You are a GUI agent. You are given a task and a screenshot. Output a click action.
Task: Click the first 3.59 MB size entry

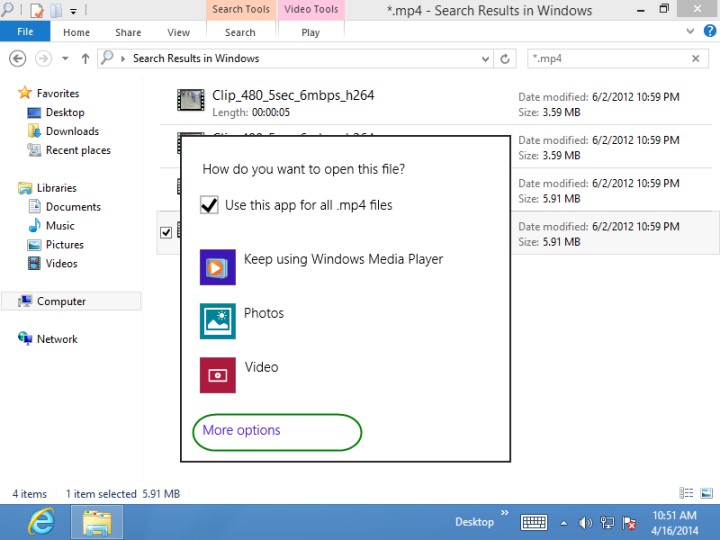(561, 112)
